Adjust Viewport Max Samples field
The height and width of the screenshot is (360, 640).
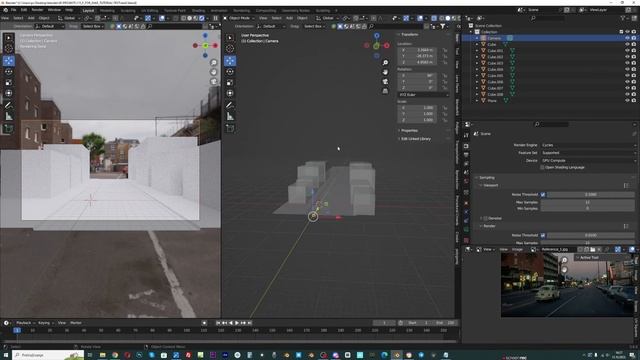tap(588, 202)
